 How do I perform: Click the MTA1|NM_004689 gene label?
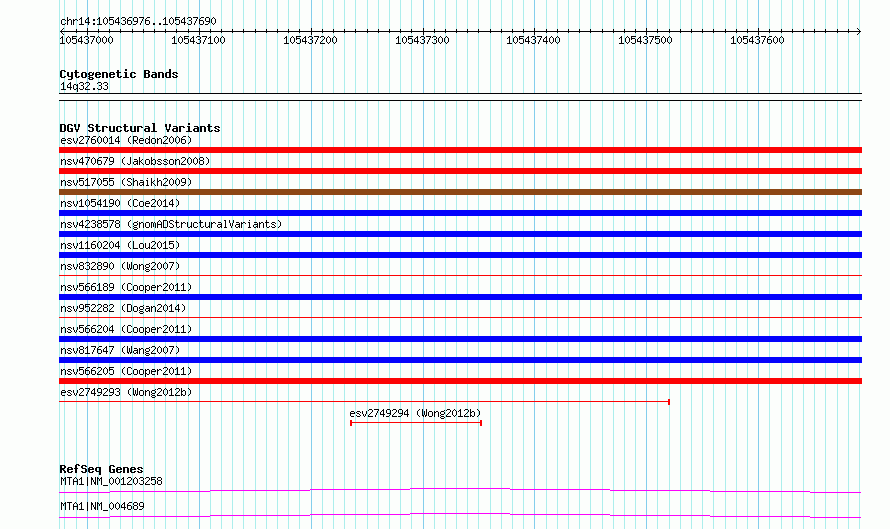point(102,506)
